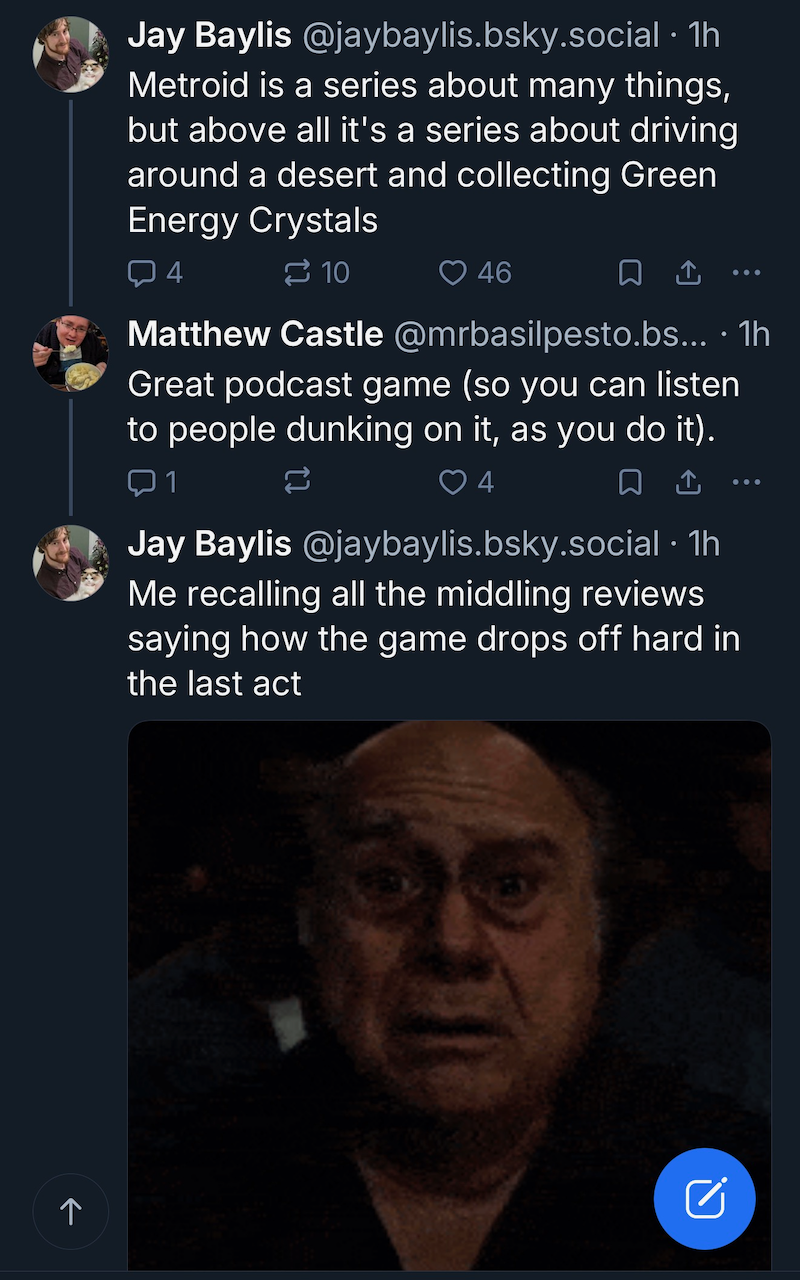Open Jay Baylis's name on the top post

pos(209,35)
